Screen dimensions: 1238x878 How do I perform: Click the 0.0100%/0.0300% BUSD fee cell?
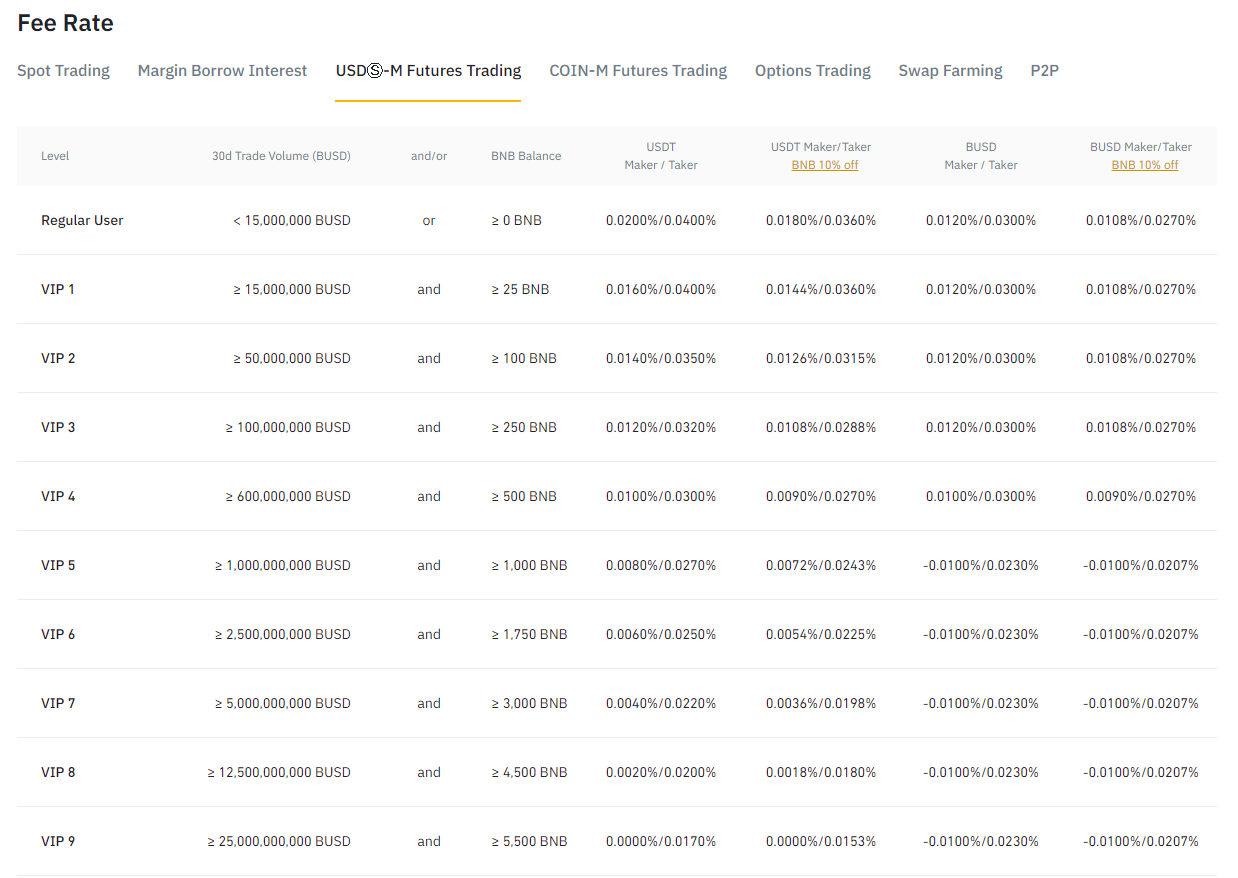tap(981, 496)
